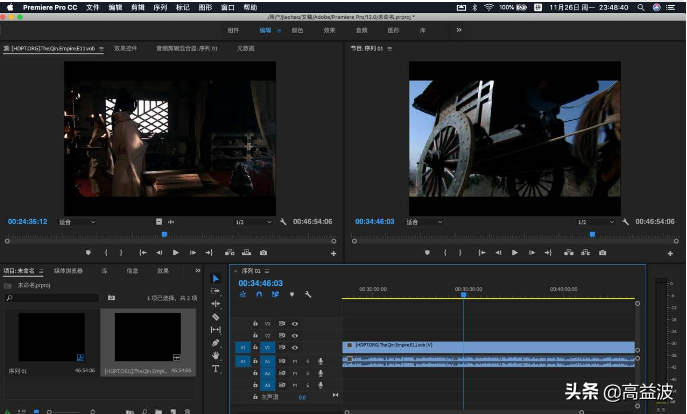Toggle V2 track output eye
Viewport: 687px width, 414px height.
[x=295, y=336]
